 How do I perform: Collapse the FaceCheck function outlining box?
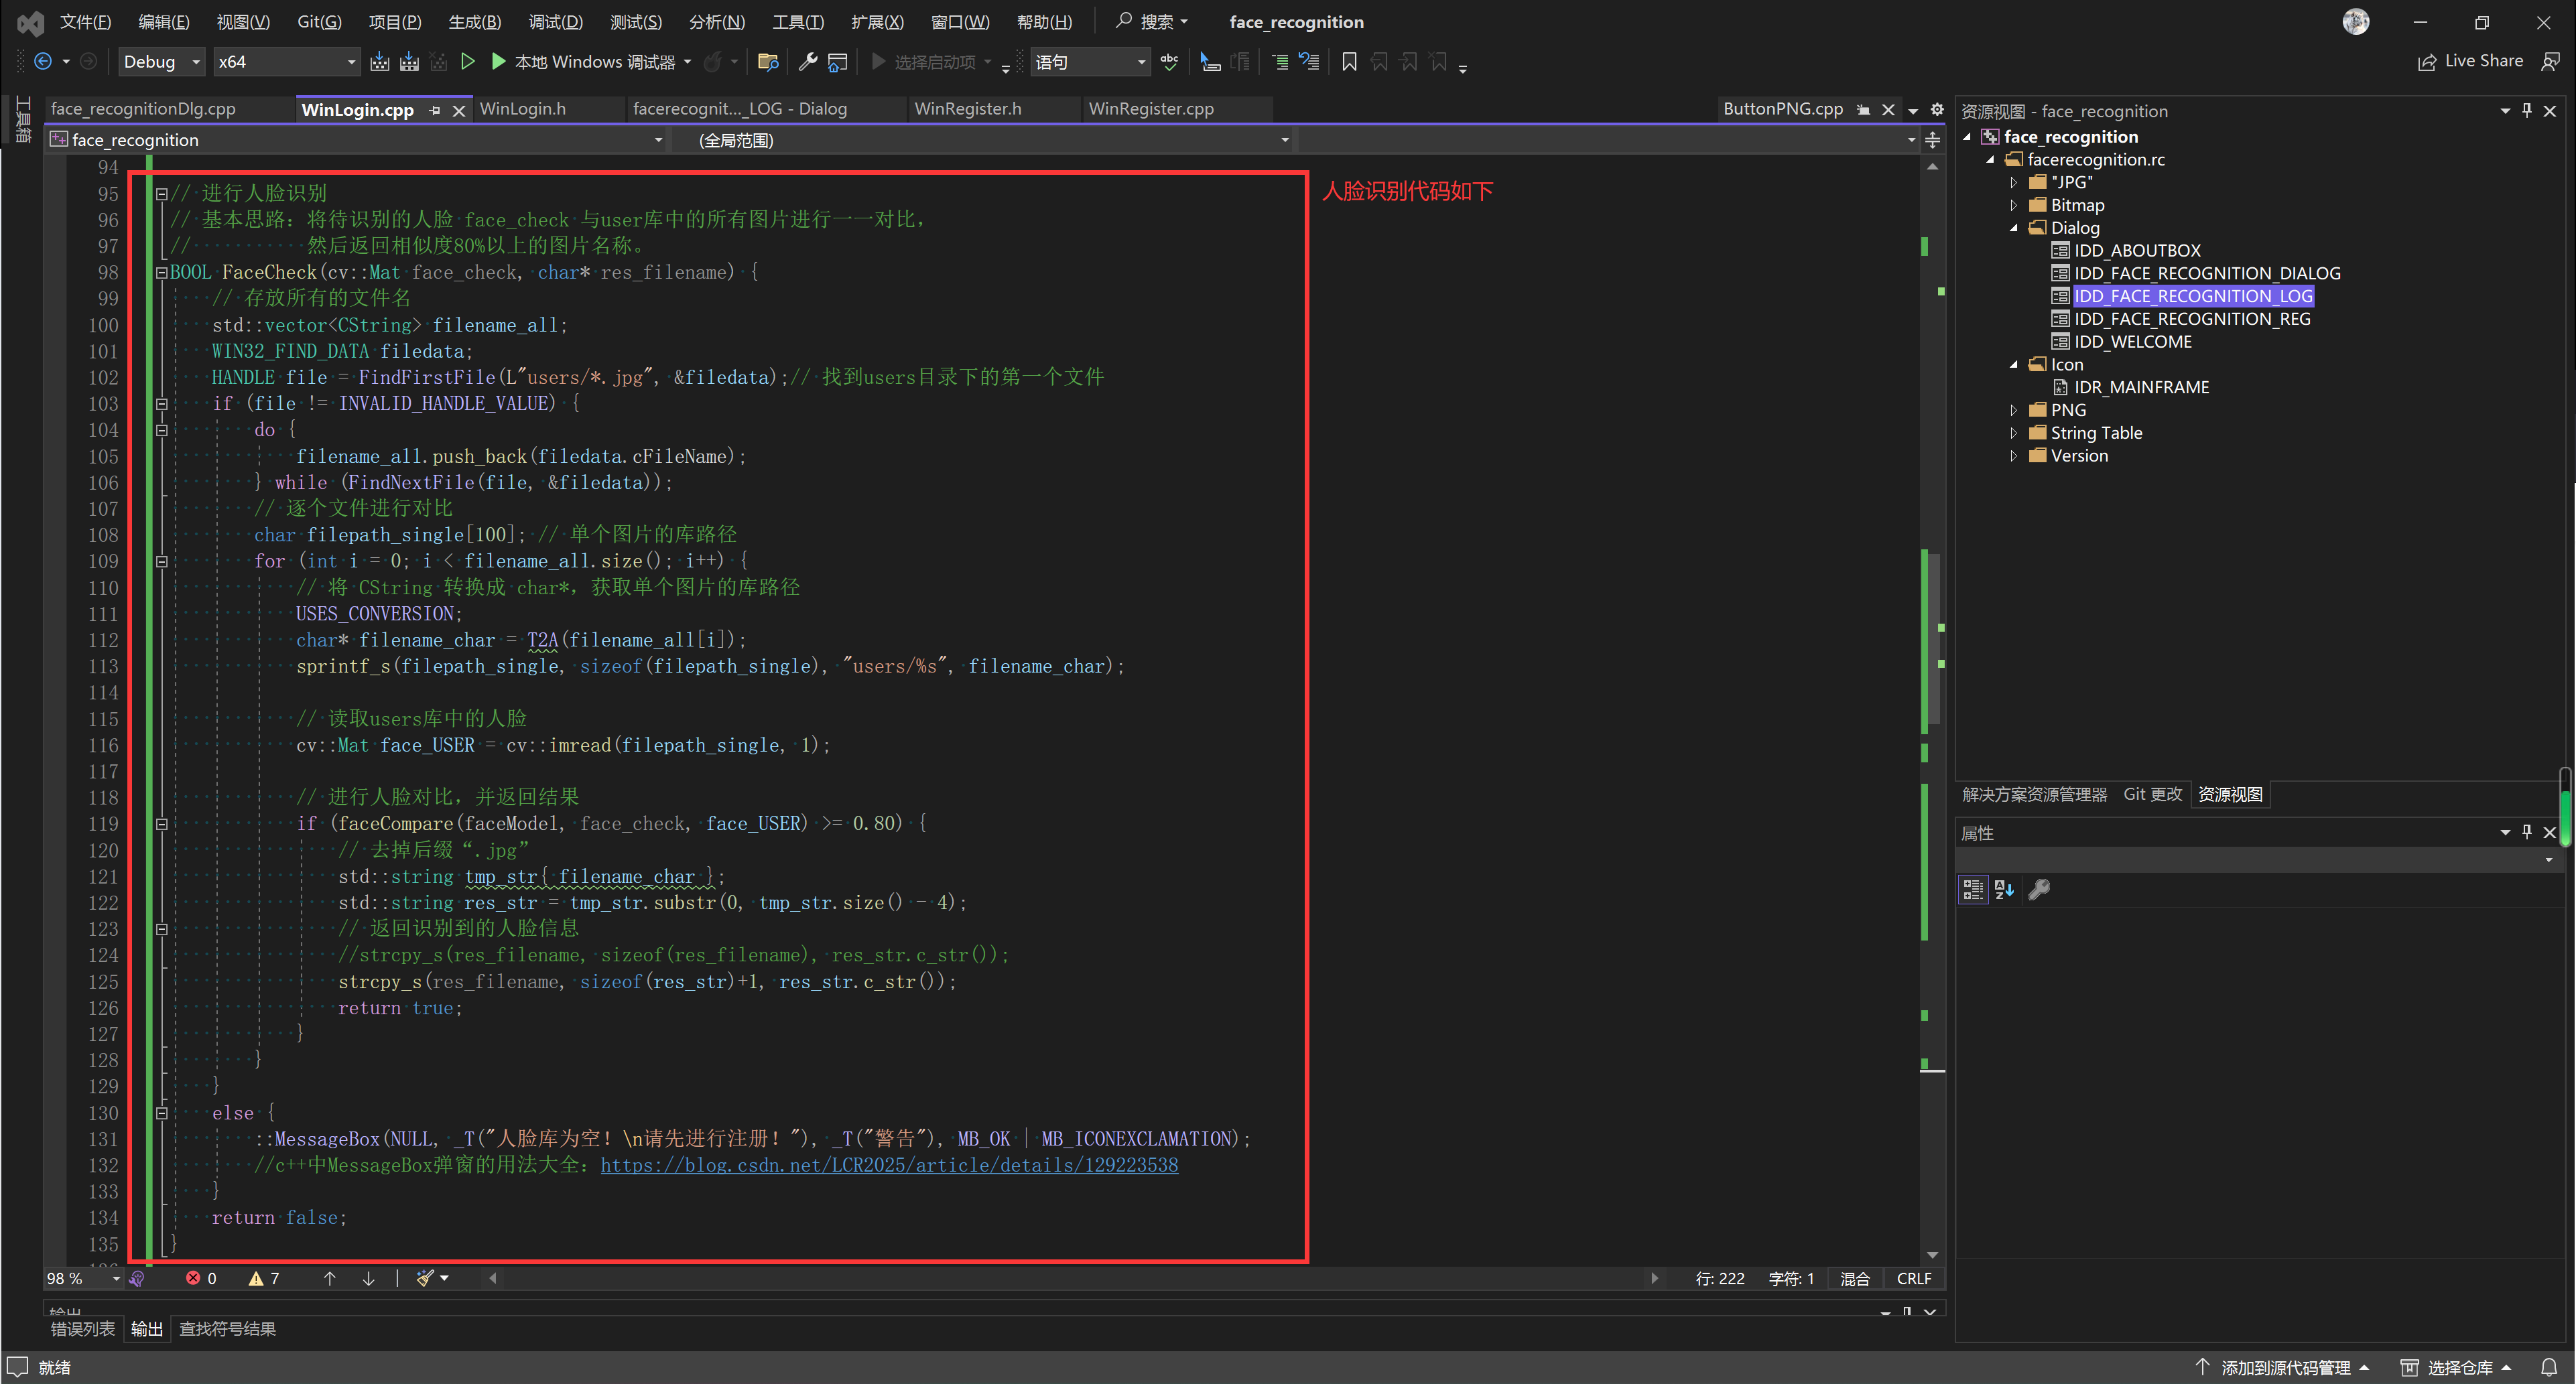coord(161,272)
